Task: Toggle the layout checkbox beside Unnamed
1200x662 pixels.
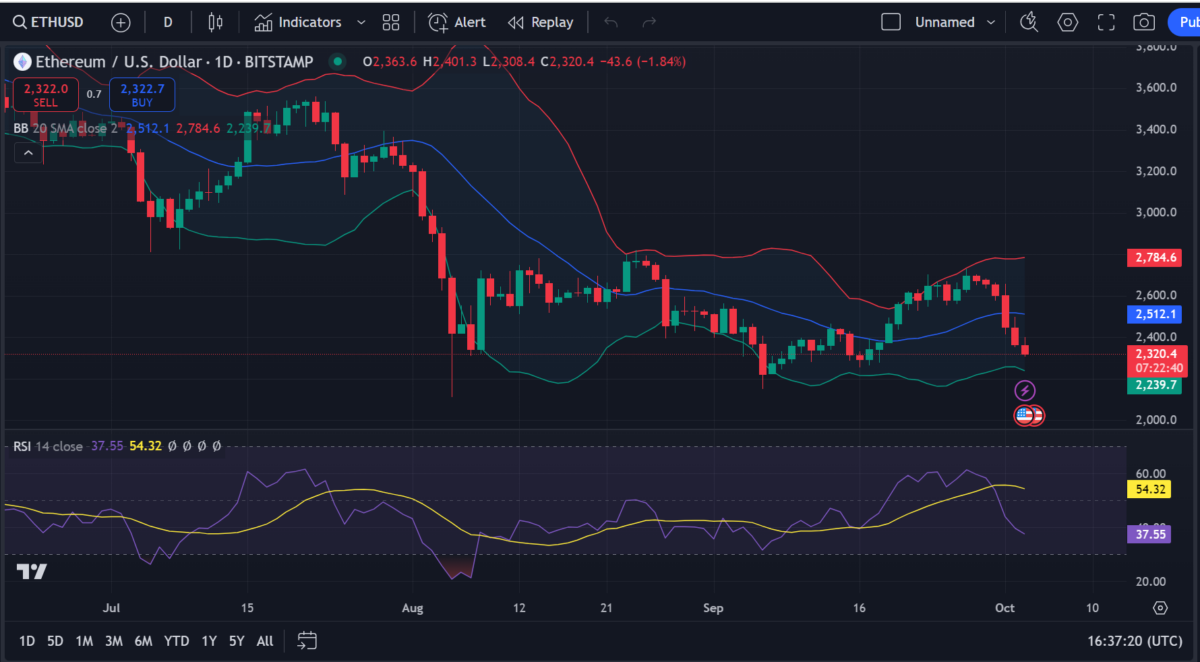Action: click(x=890, y=22)
